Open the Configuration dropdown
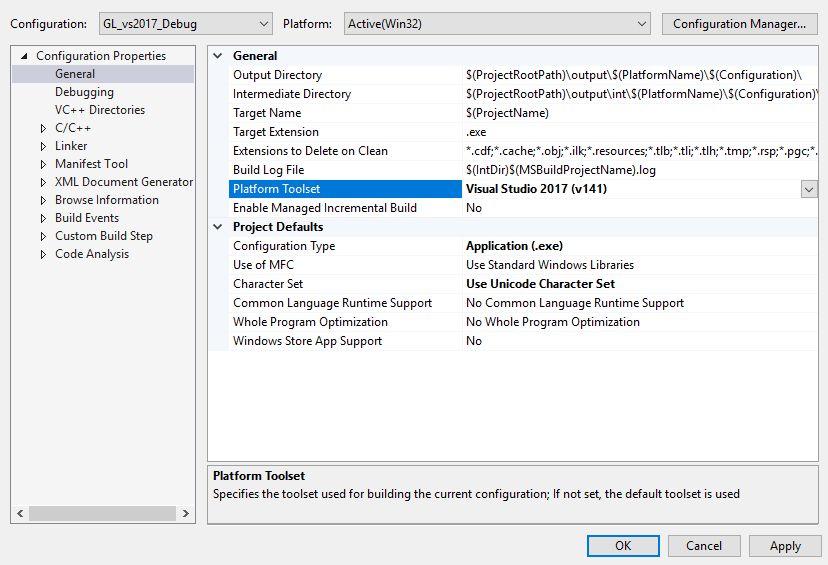This screenshot has height=565, width=828. tap(263, 24)
